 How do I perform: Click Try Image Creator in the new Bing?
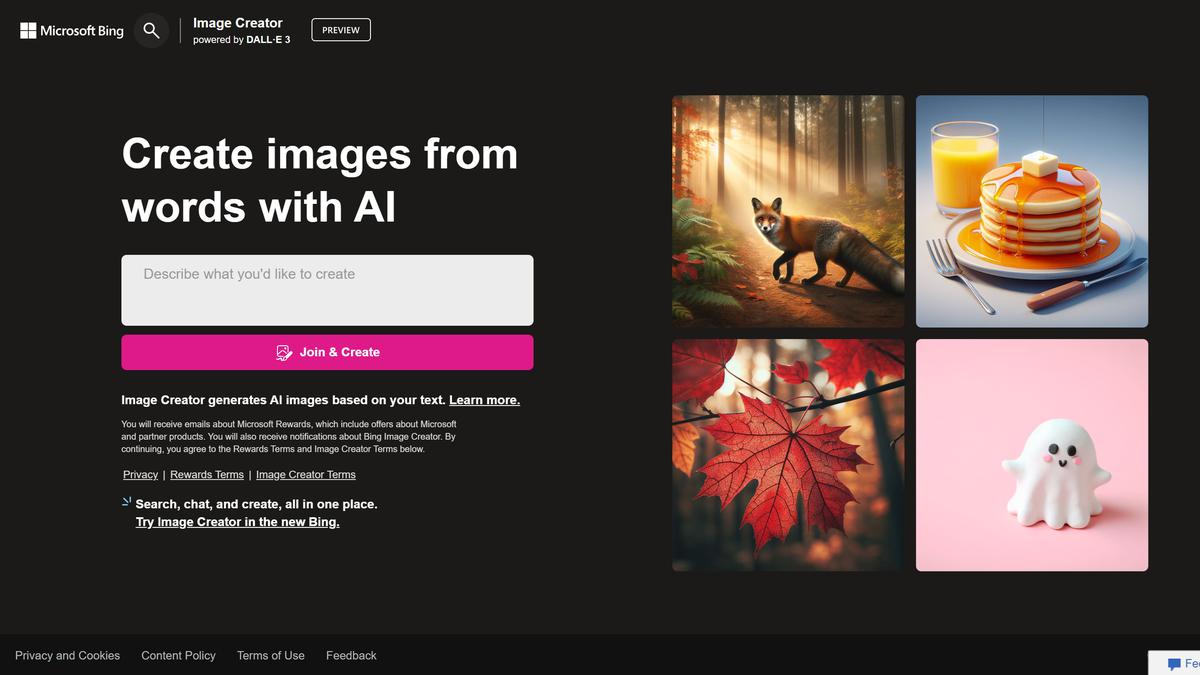237,521
